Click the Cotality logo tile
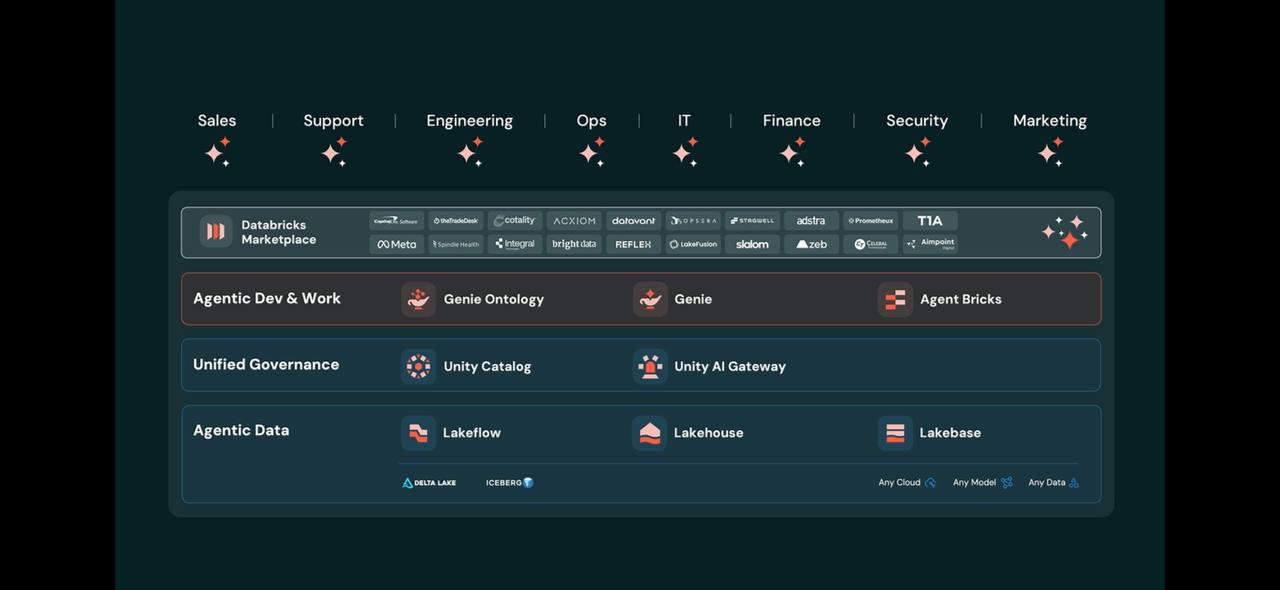Image resolution: width=1280 pixels, height=590 pixels. coord(515,221)
